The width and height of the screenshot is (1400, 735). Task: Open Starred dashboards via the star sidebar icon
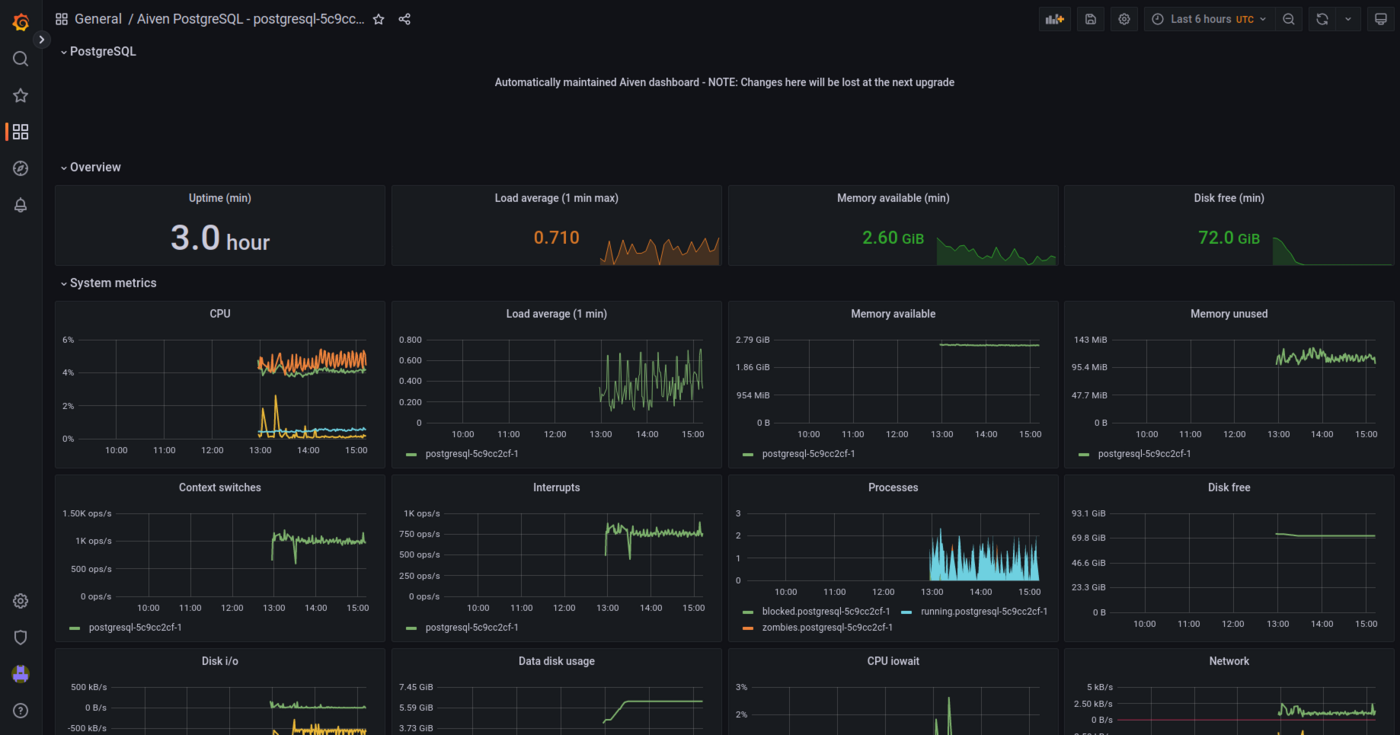pos(20,95)
